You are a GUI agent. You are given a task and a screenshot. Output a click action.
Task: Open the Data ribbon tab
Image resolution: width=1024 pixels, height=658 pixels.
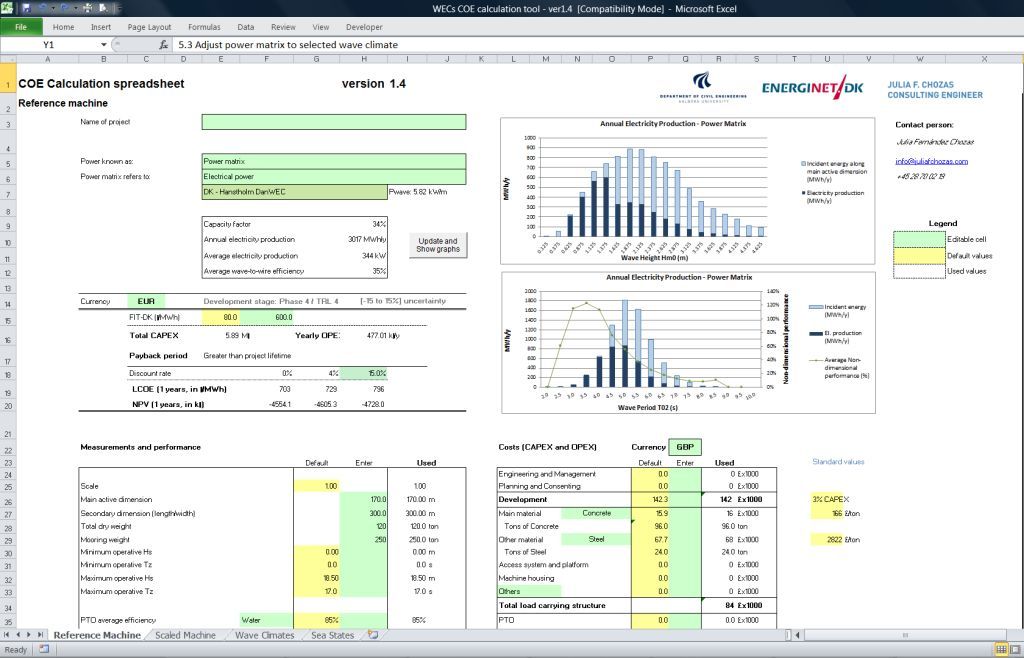point(246,27)
